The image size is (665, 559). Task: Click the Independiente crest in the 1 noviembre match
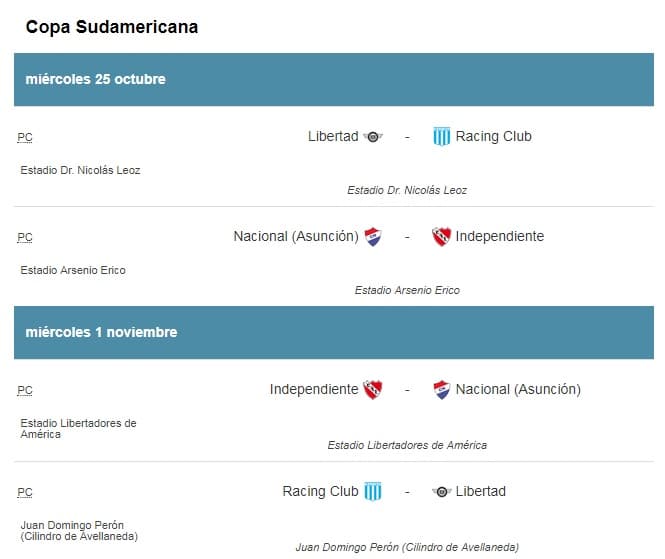pos(373,390)
